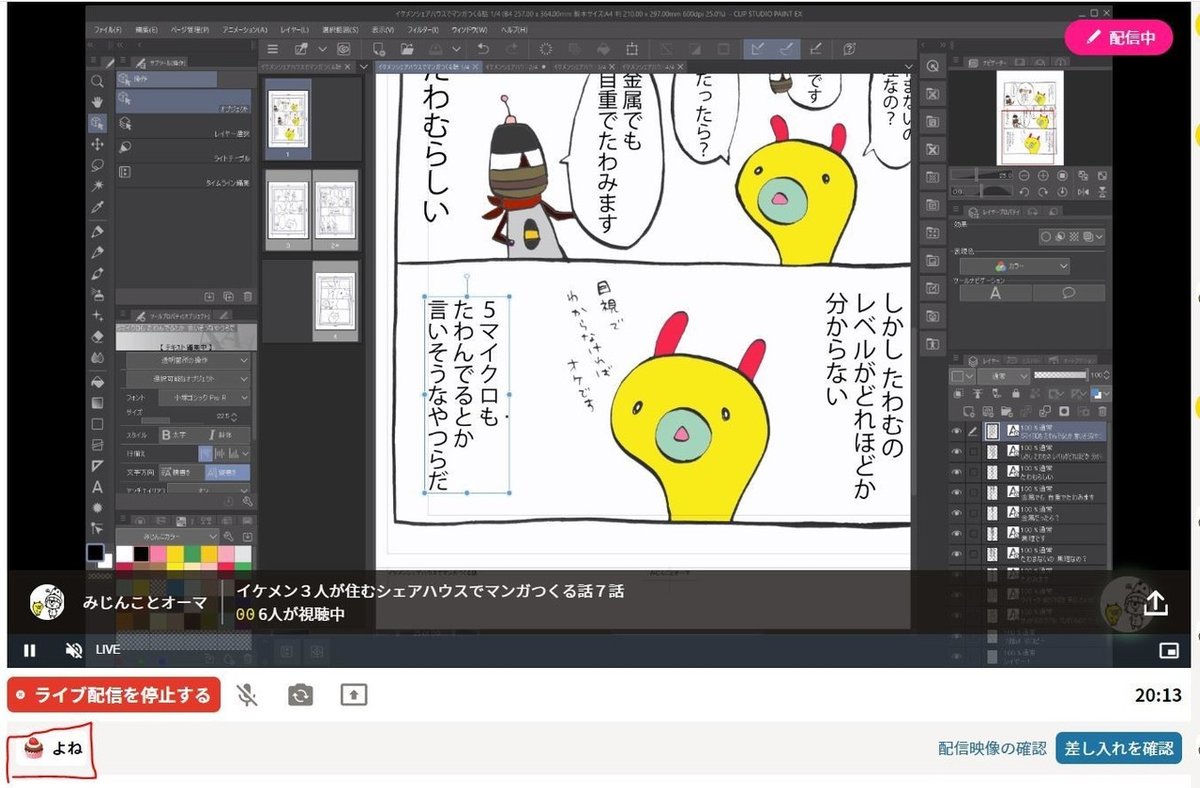Click Redo arrow in command bar

(x=511, y=48)
